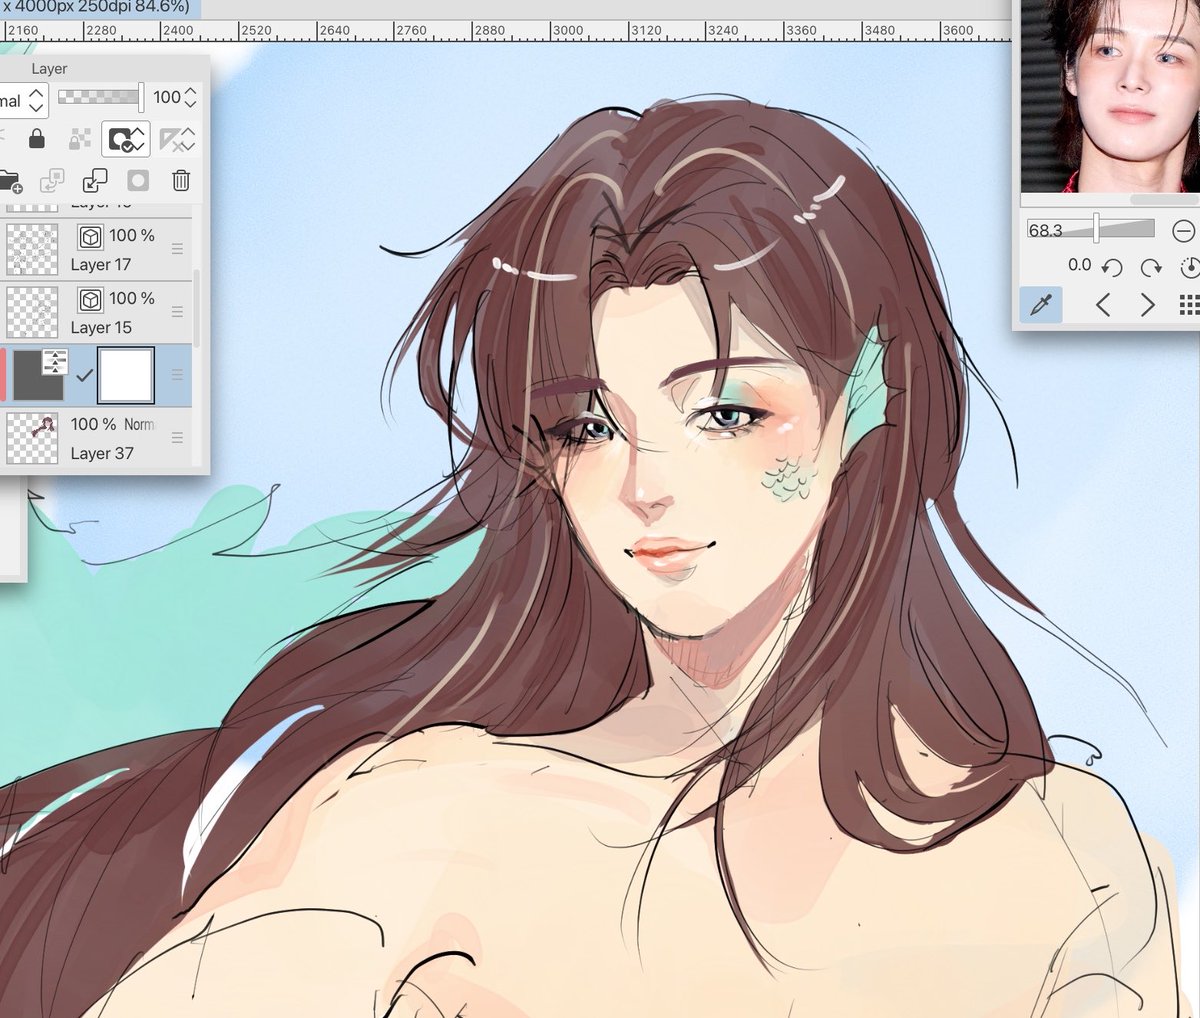
Task: Click the Sub View rotation value 0.0
Action: pos(1079,265)
